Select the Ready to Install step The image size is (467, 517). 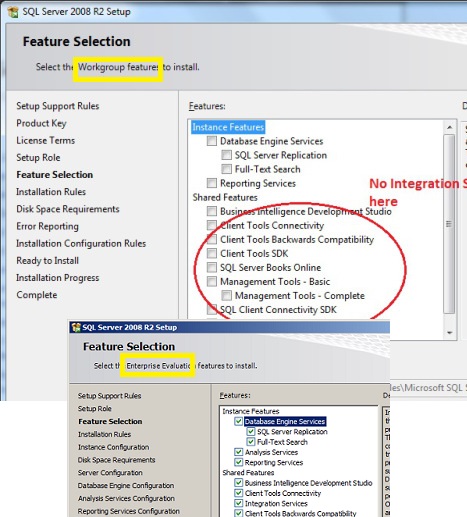[48, 261]
